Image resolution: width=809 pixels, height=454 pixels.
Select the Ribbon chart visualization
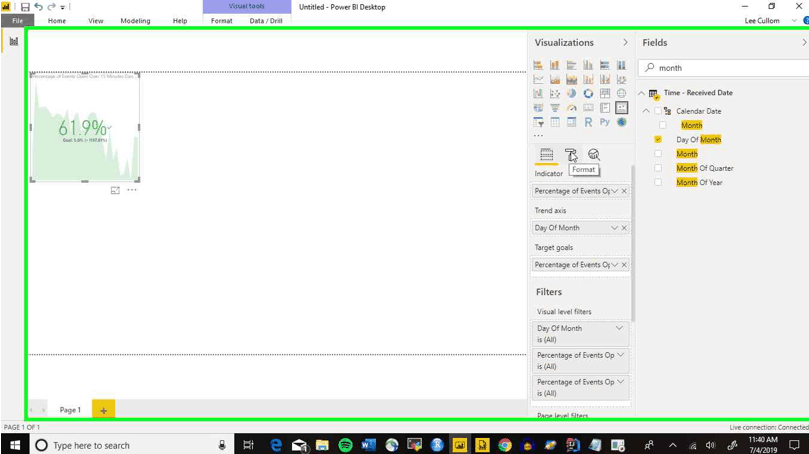point(621,79)
